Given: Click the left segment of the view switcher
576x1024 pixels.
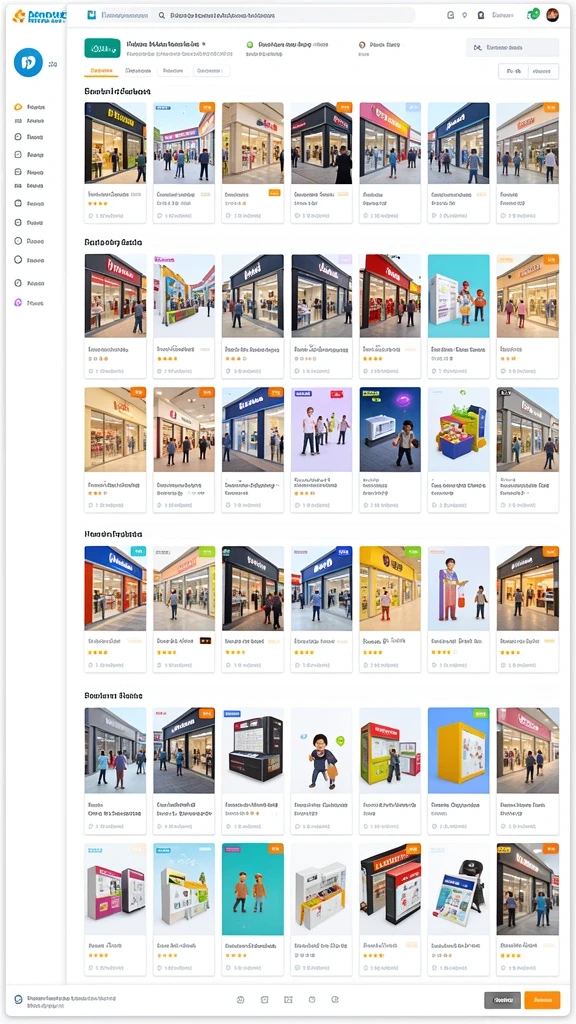Looking at the screenshot, I should [x=513, y=71].
